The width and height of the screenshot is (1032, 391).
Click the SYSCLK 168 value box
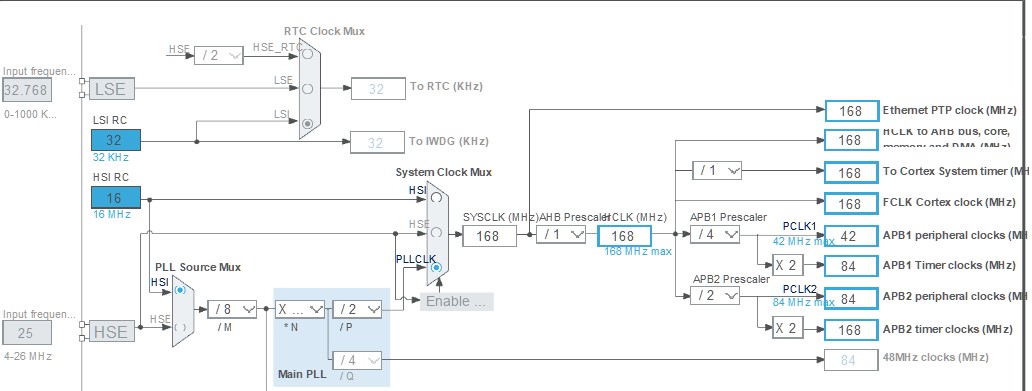click(489, 236)
